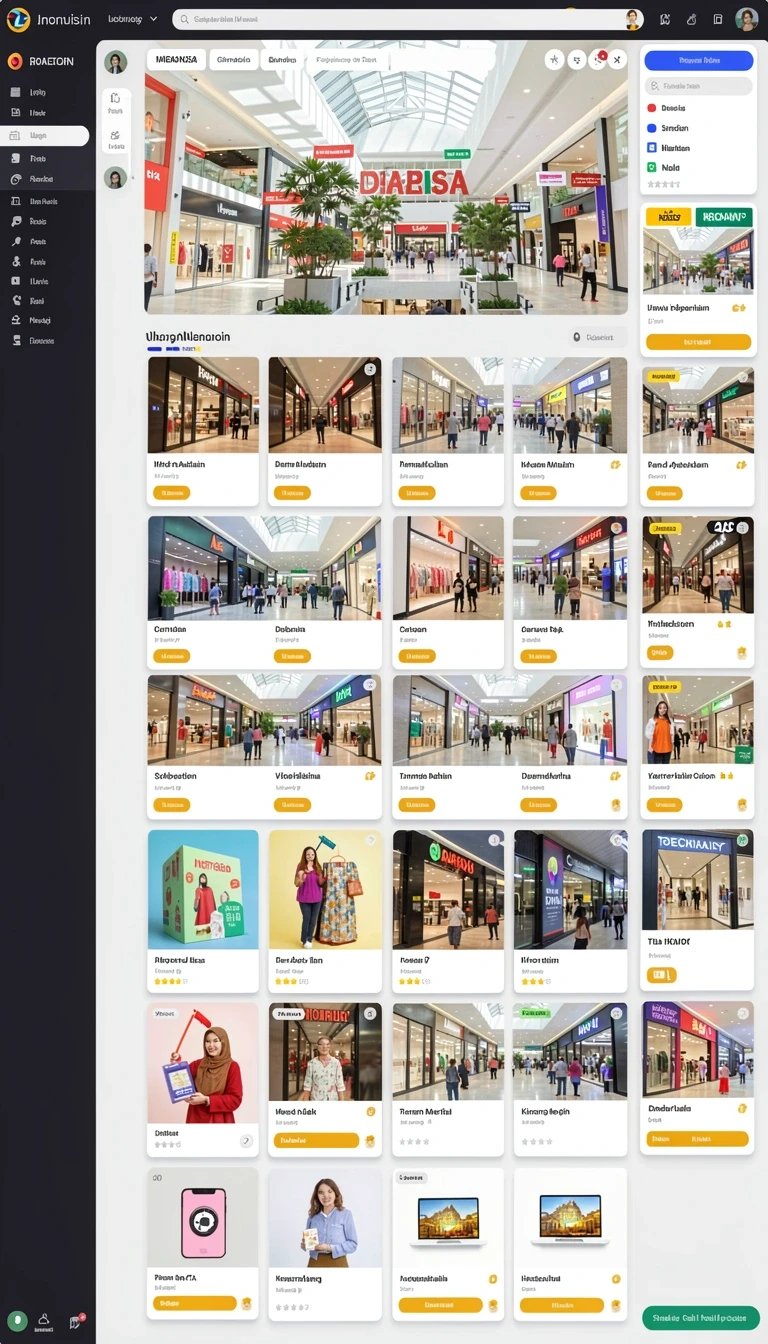
Task: Click the star icon above the hero image
Action: click(x=555, y=59)
